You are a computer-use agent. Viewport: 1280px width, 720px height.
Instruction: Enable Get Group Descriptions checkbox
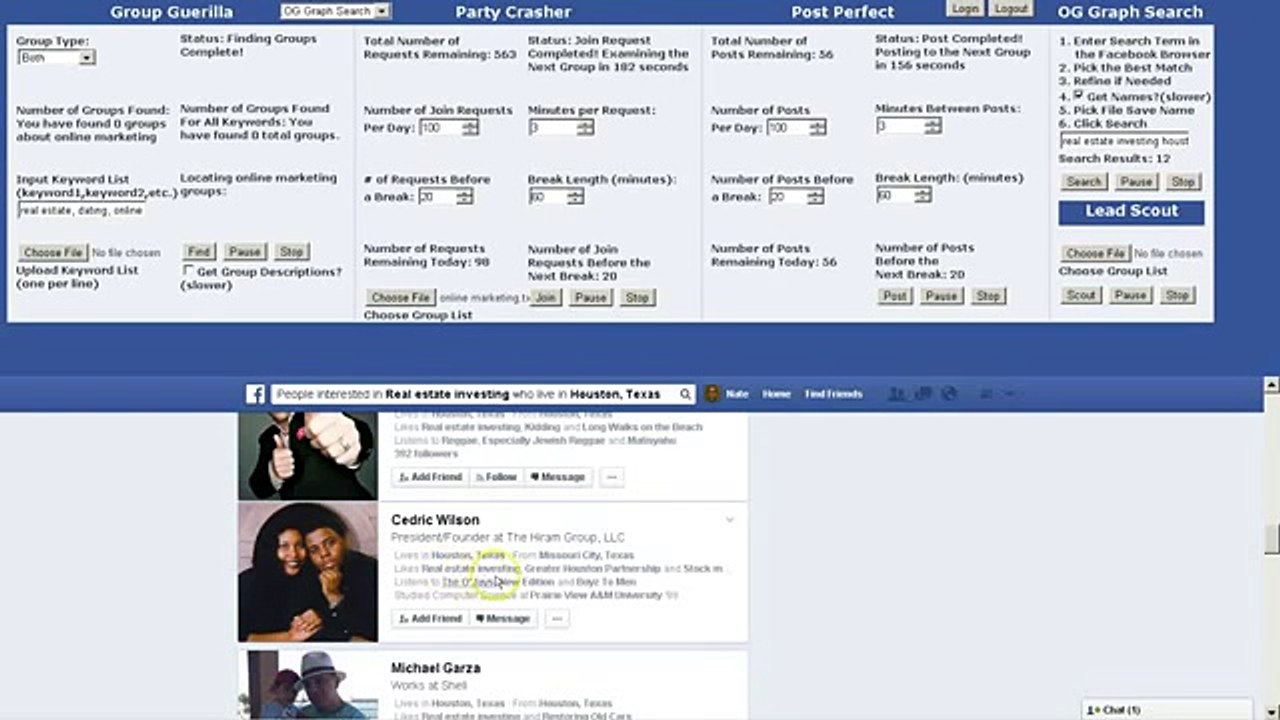click(x=188, y=271)
